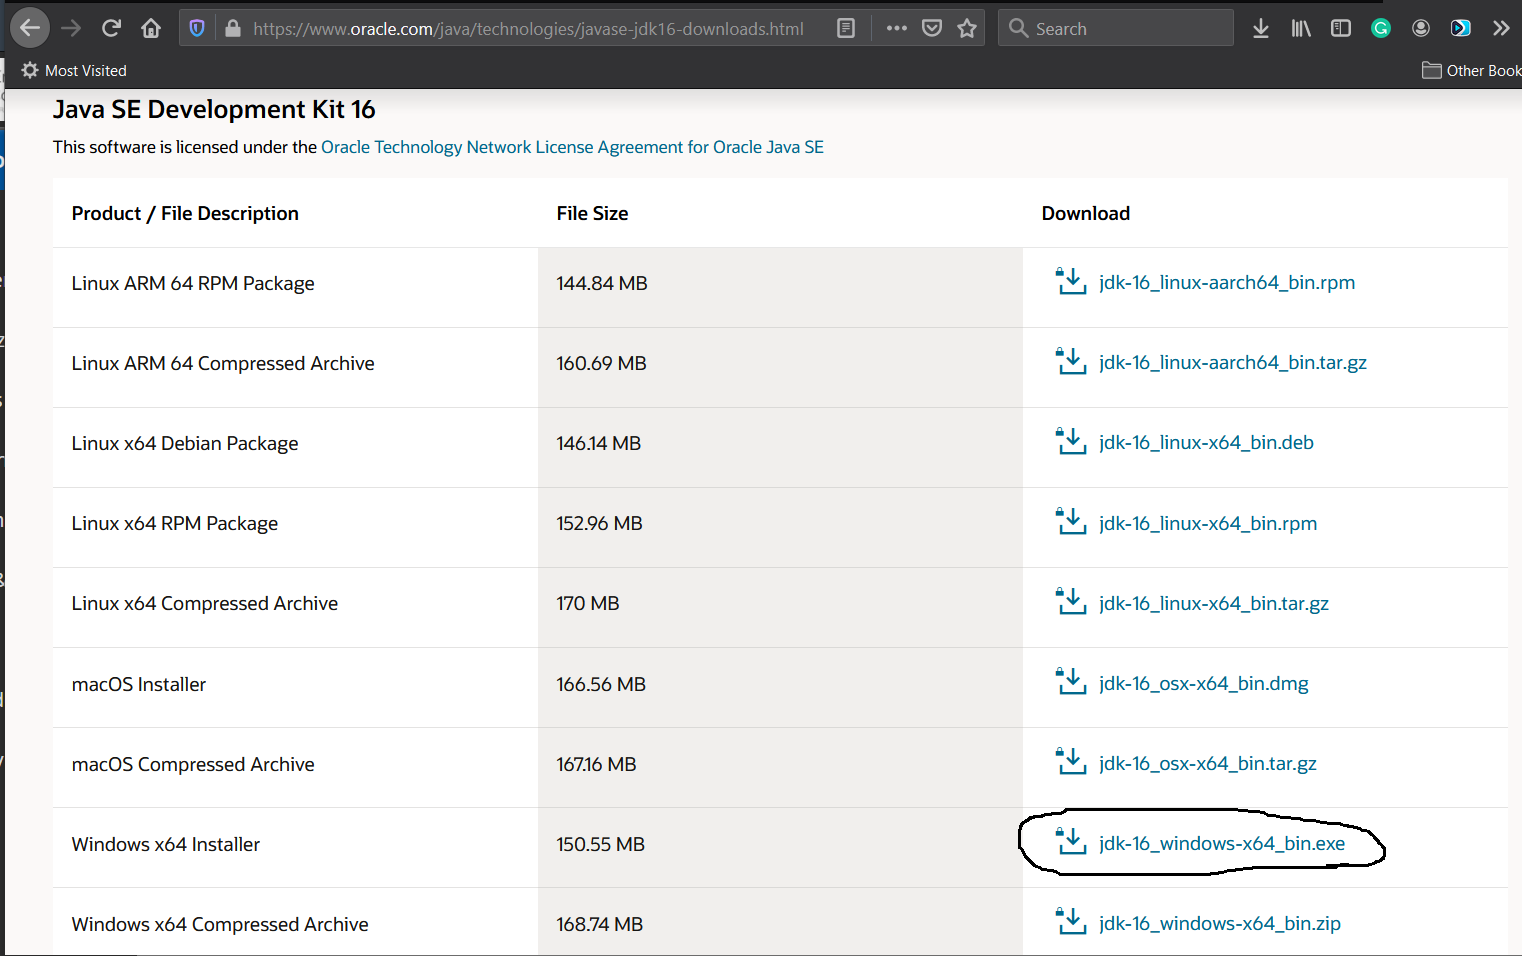Toggle the sidebar view

point(1341,28)
